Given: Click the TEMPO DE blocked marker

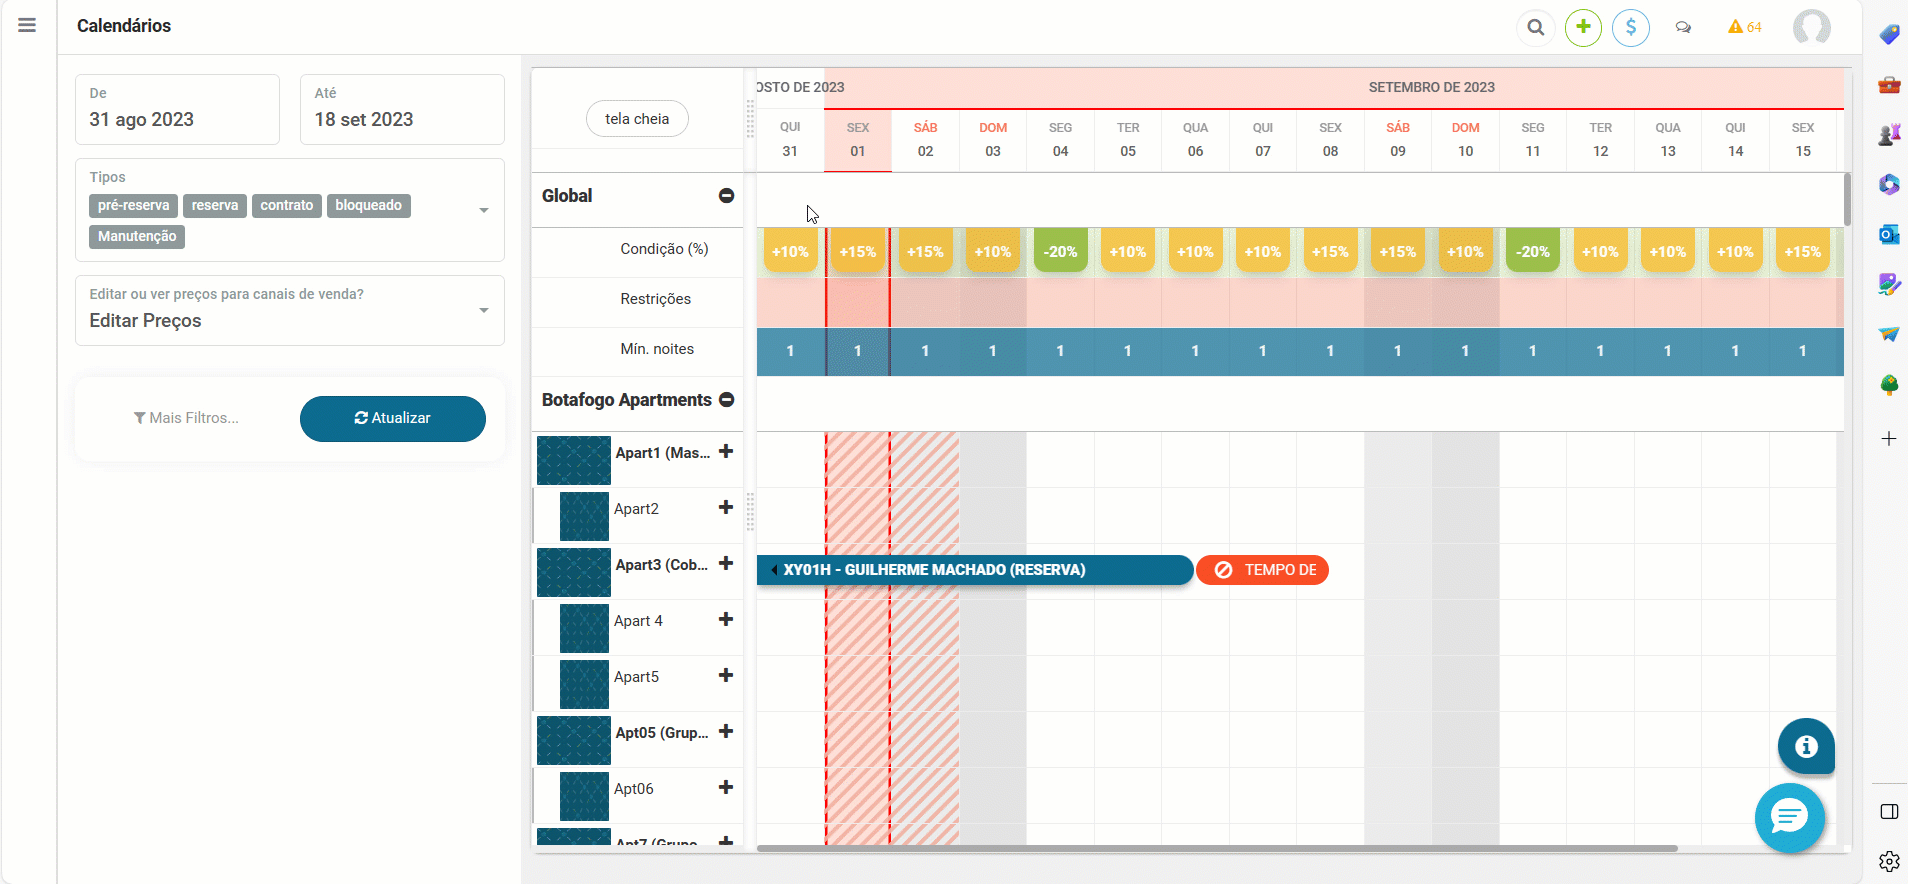Looking at the screenshot, I should click(1262, 570).
